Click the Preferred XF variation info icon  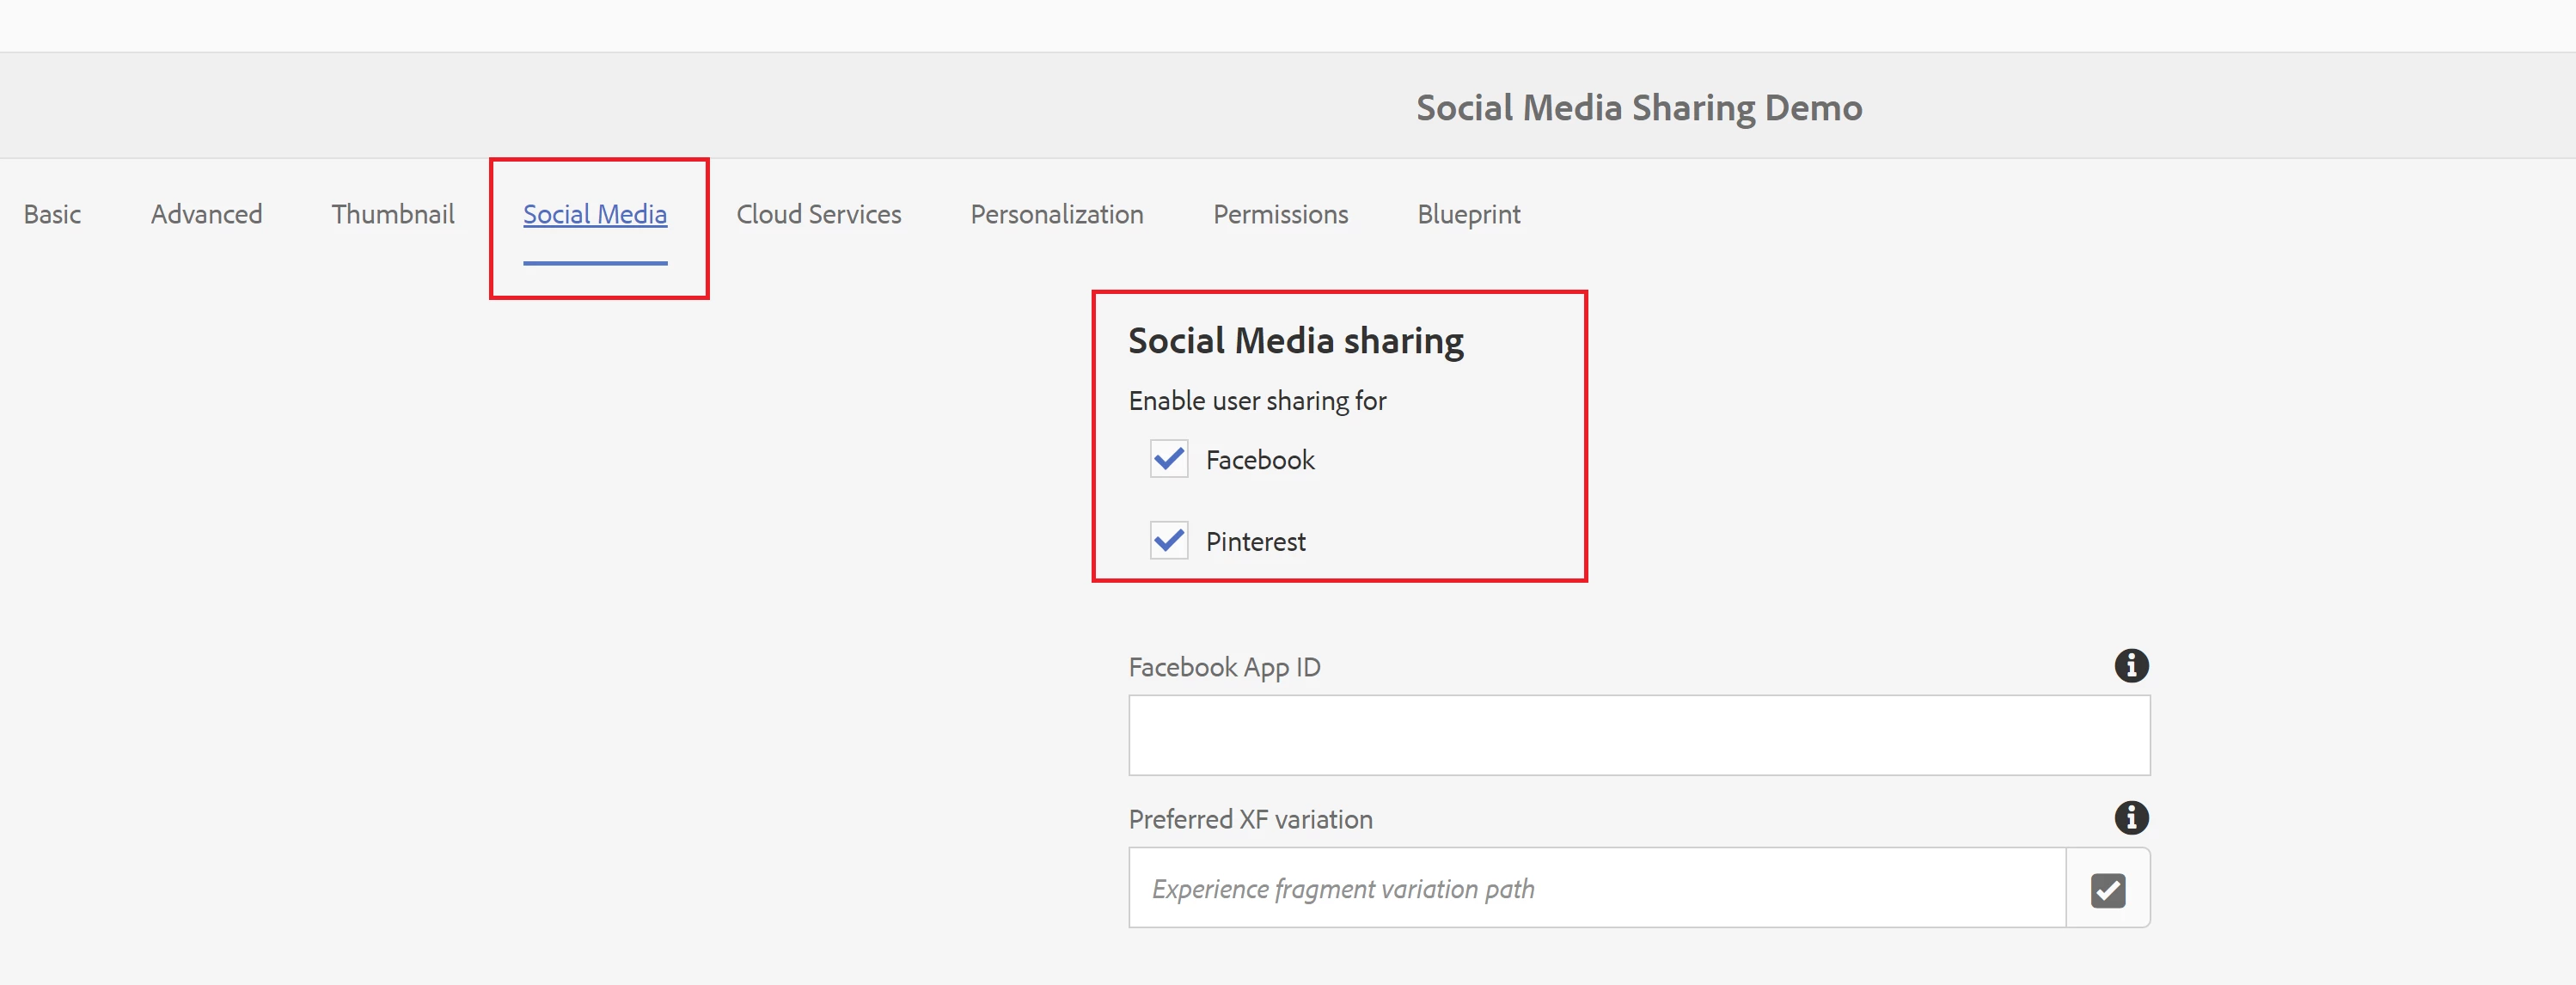click(2131, 818)
